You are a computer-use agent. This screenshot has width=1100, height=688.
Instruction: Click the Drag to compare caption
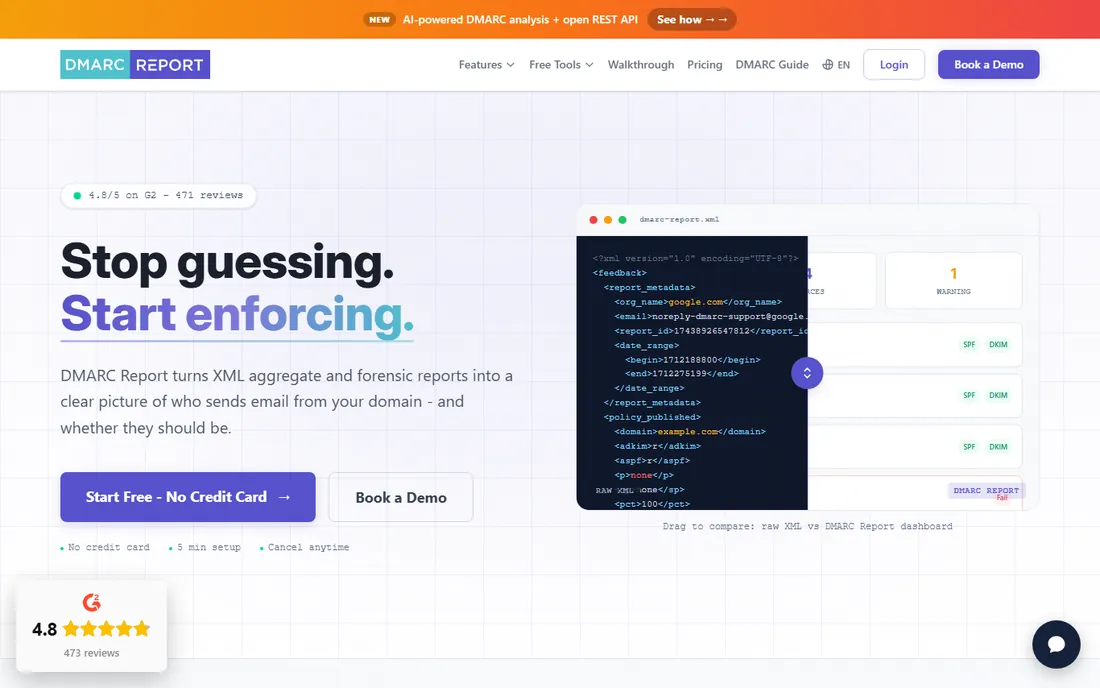coord(807,526)
